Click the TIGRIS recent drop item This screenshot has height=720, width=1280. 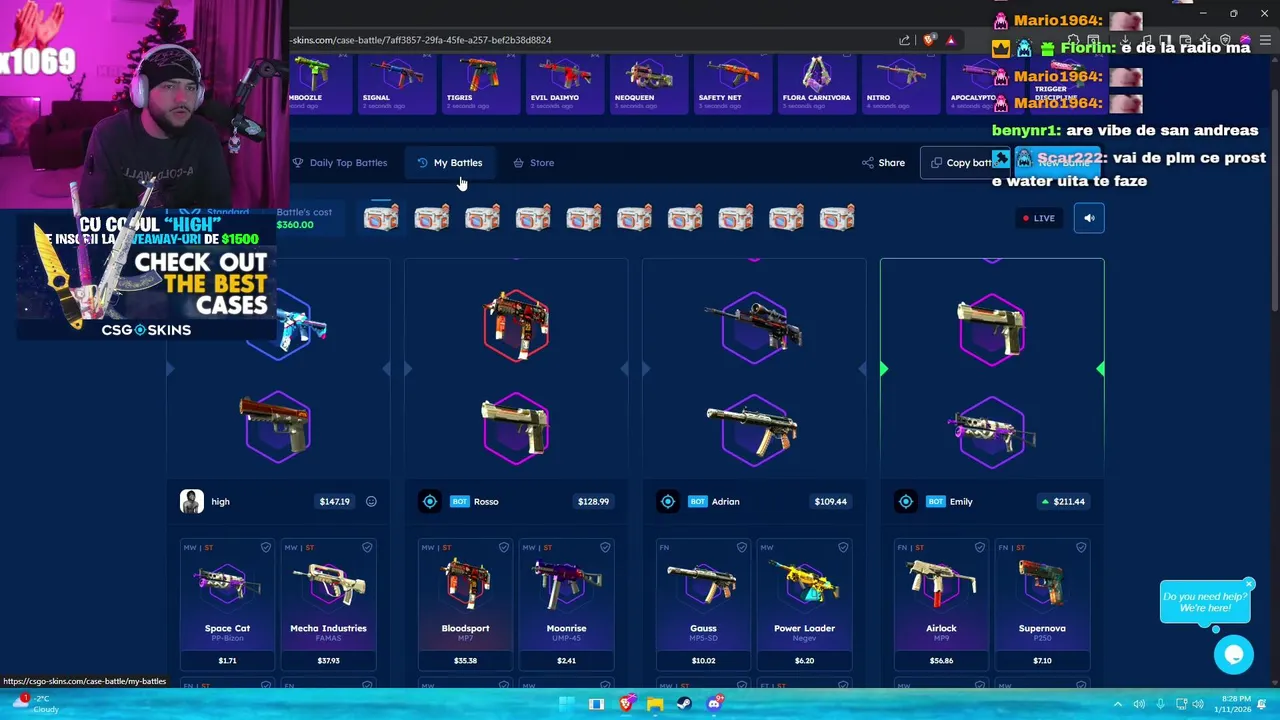pyautogui.click(x=479, y=83)
